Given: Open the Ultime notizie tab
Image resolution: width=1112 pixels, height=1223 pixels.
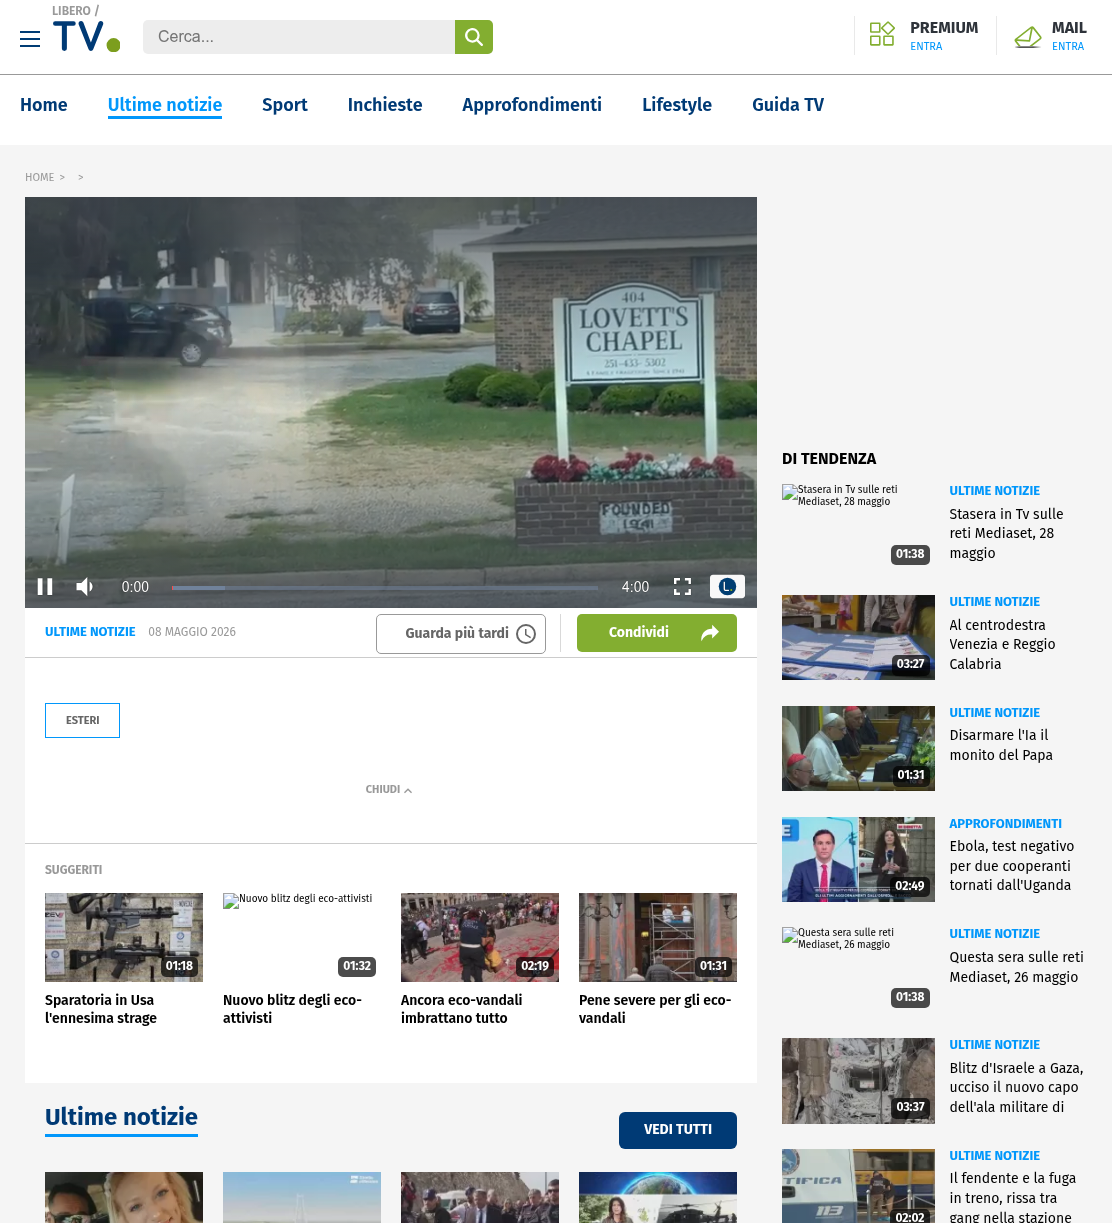Looking at the screenshot, I should (165, 105).
